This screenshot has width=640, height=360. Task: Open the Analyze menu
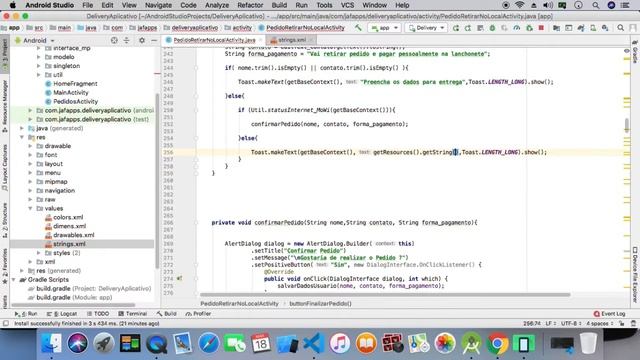tap(217, 5)
